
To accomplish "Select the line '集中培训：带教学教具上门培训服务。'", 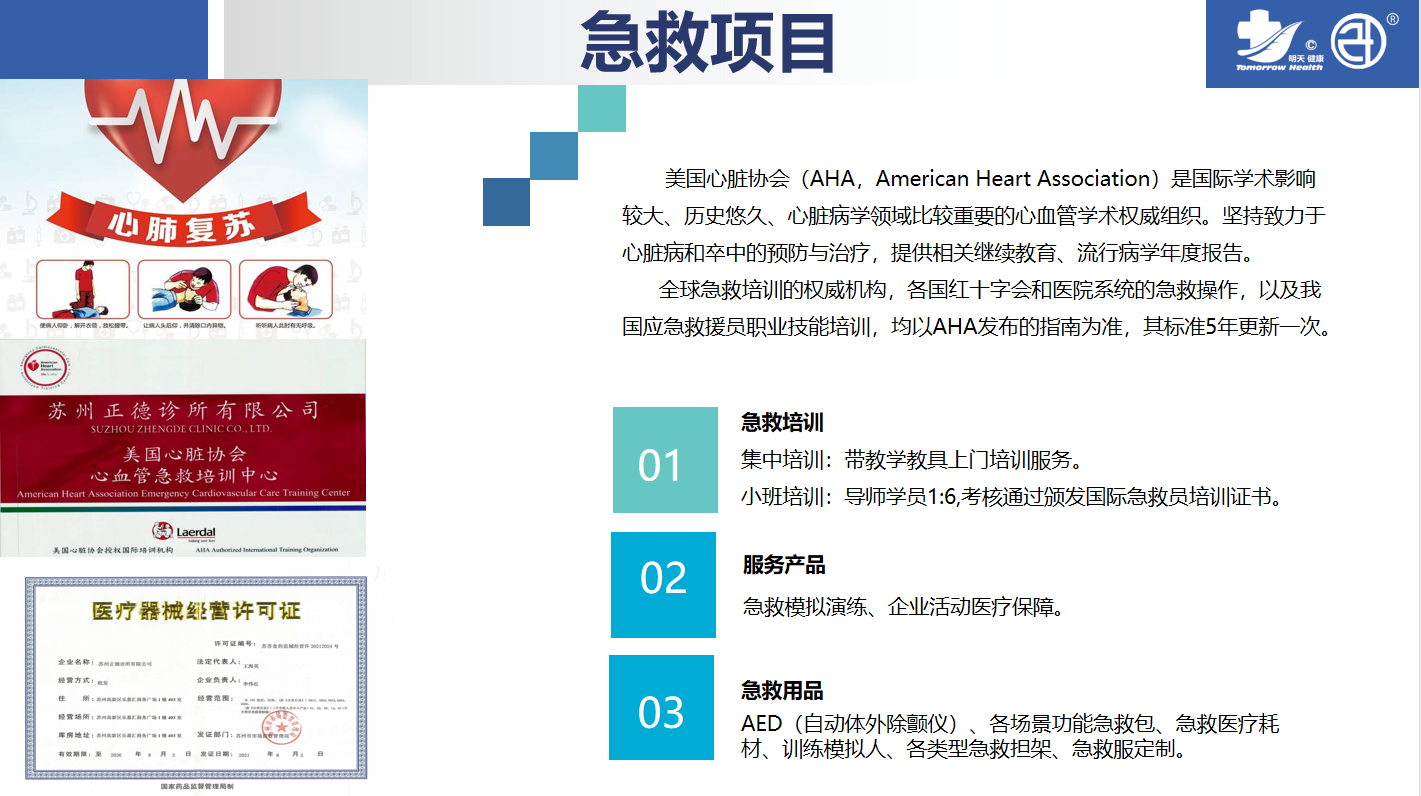I will click(x=913, y=460).
